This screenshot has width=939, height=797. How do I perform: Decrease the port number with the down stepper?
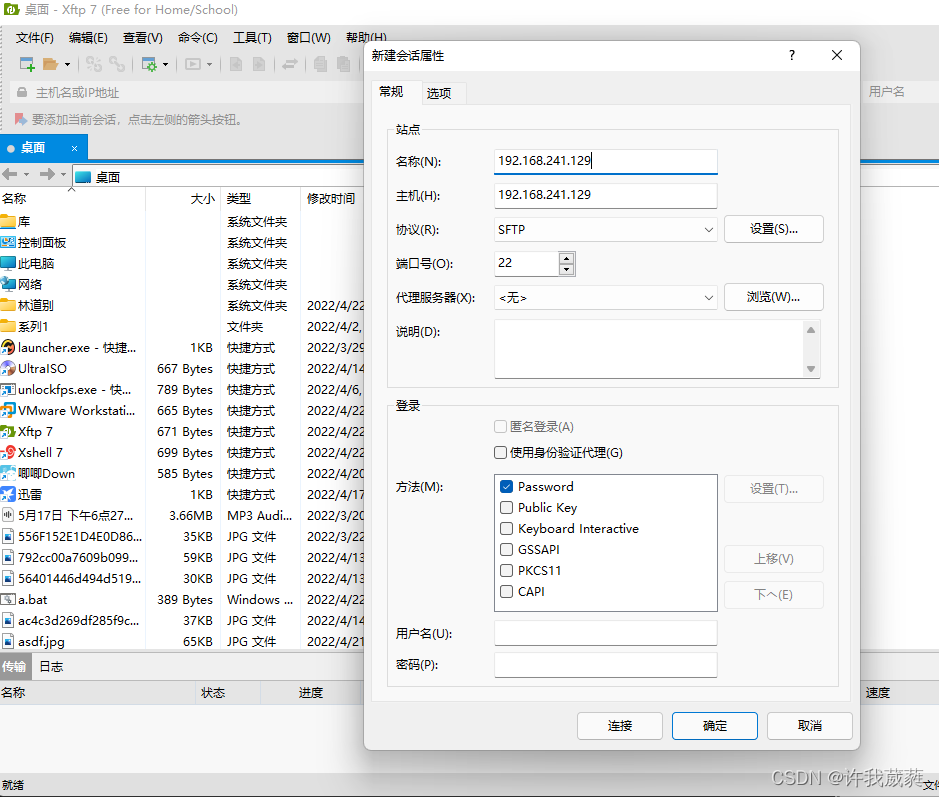(567, 269)
